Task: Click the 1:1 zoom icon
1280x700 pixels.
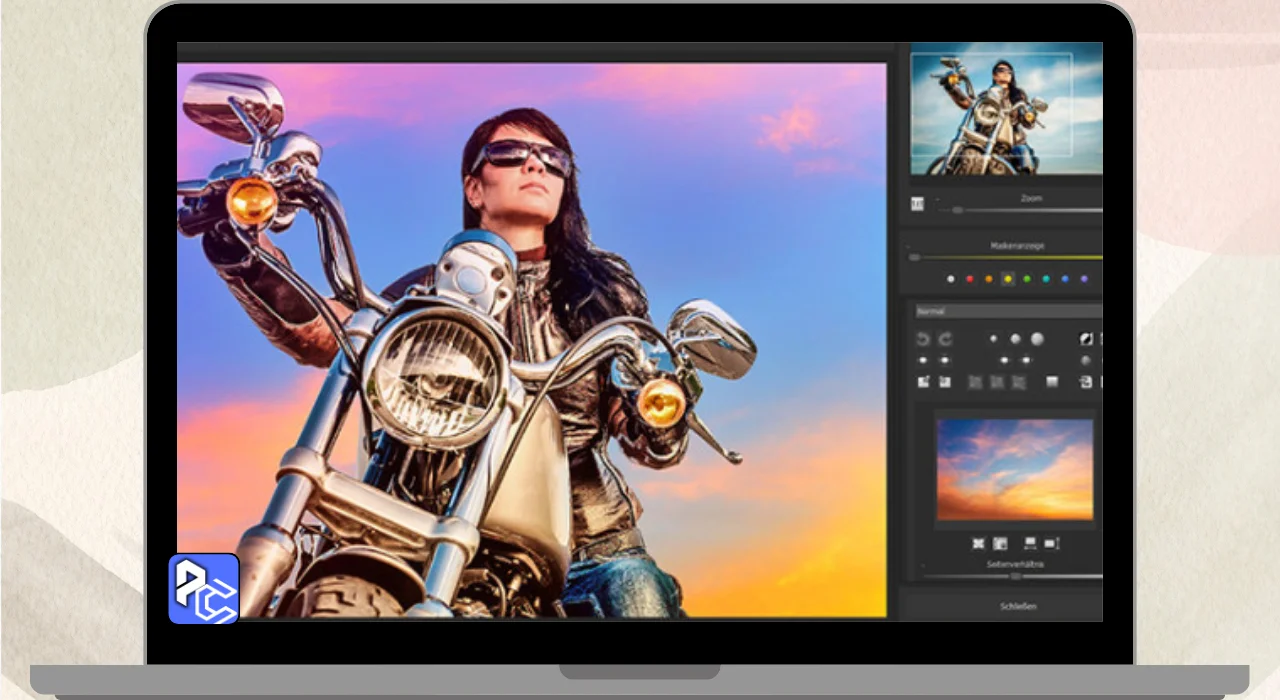Action: tap(917, 204)
